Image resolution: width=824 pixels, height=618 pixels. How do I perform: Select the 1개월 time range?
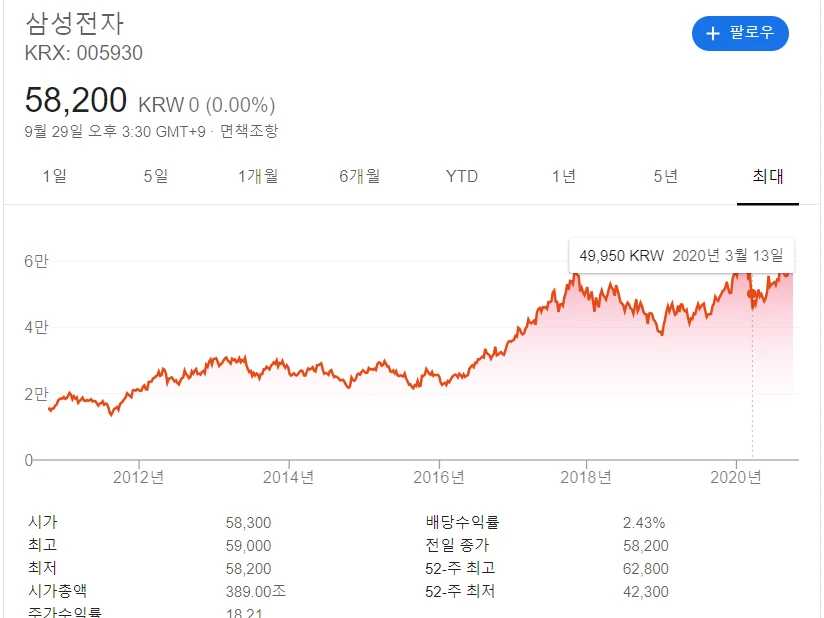tap(257, 175)
